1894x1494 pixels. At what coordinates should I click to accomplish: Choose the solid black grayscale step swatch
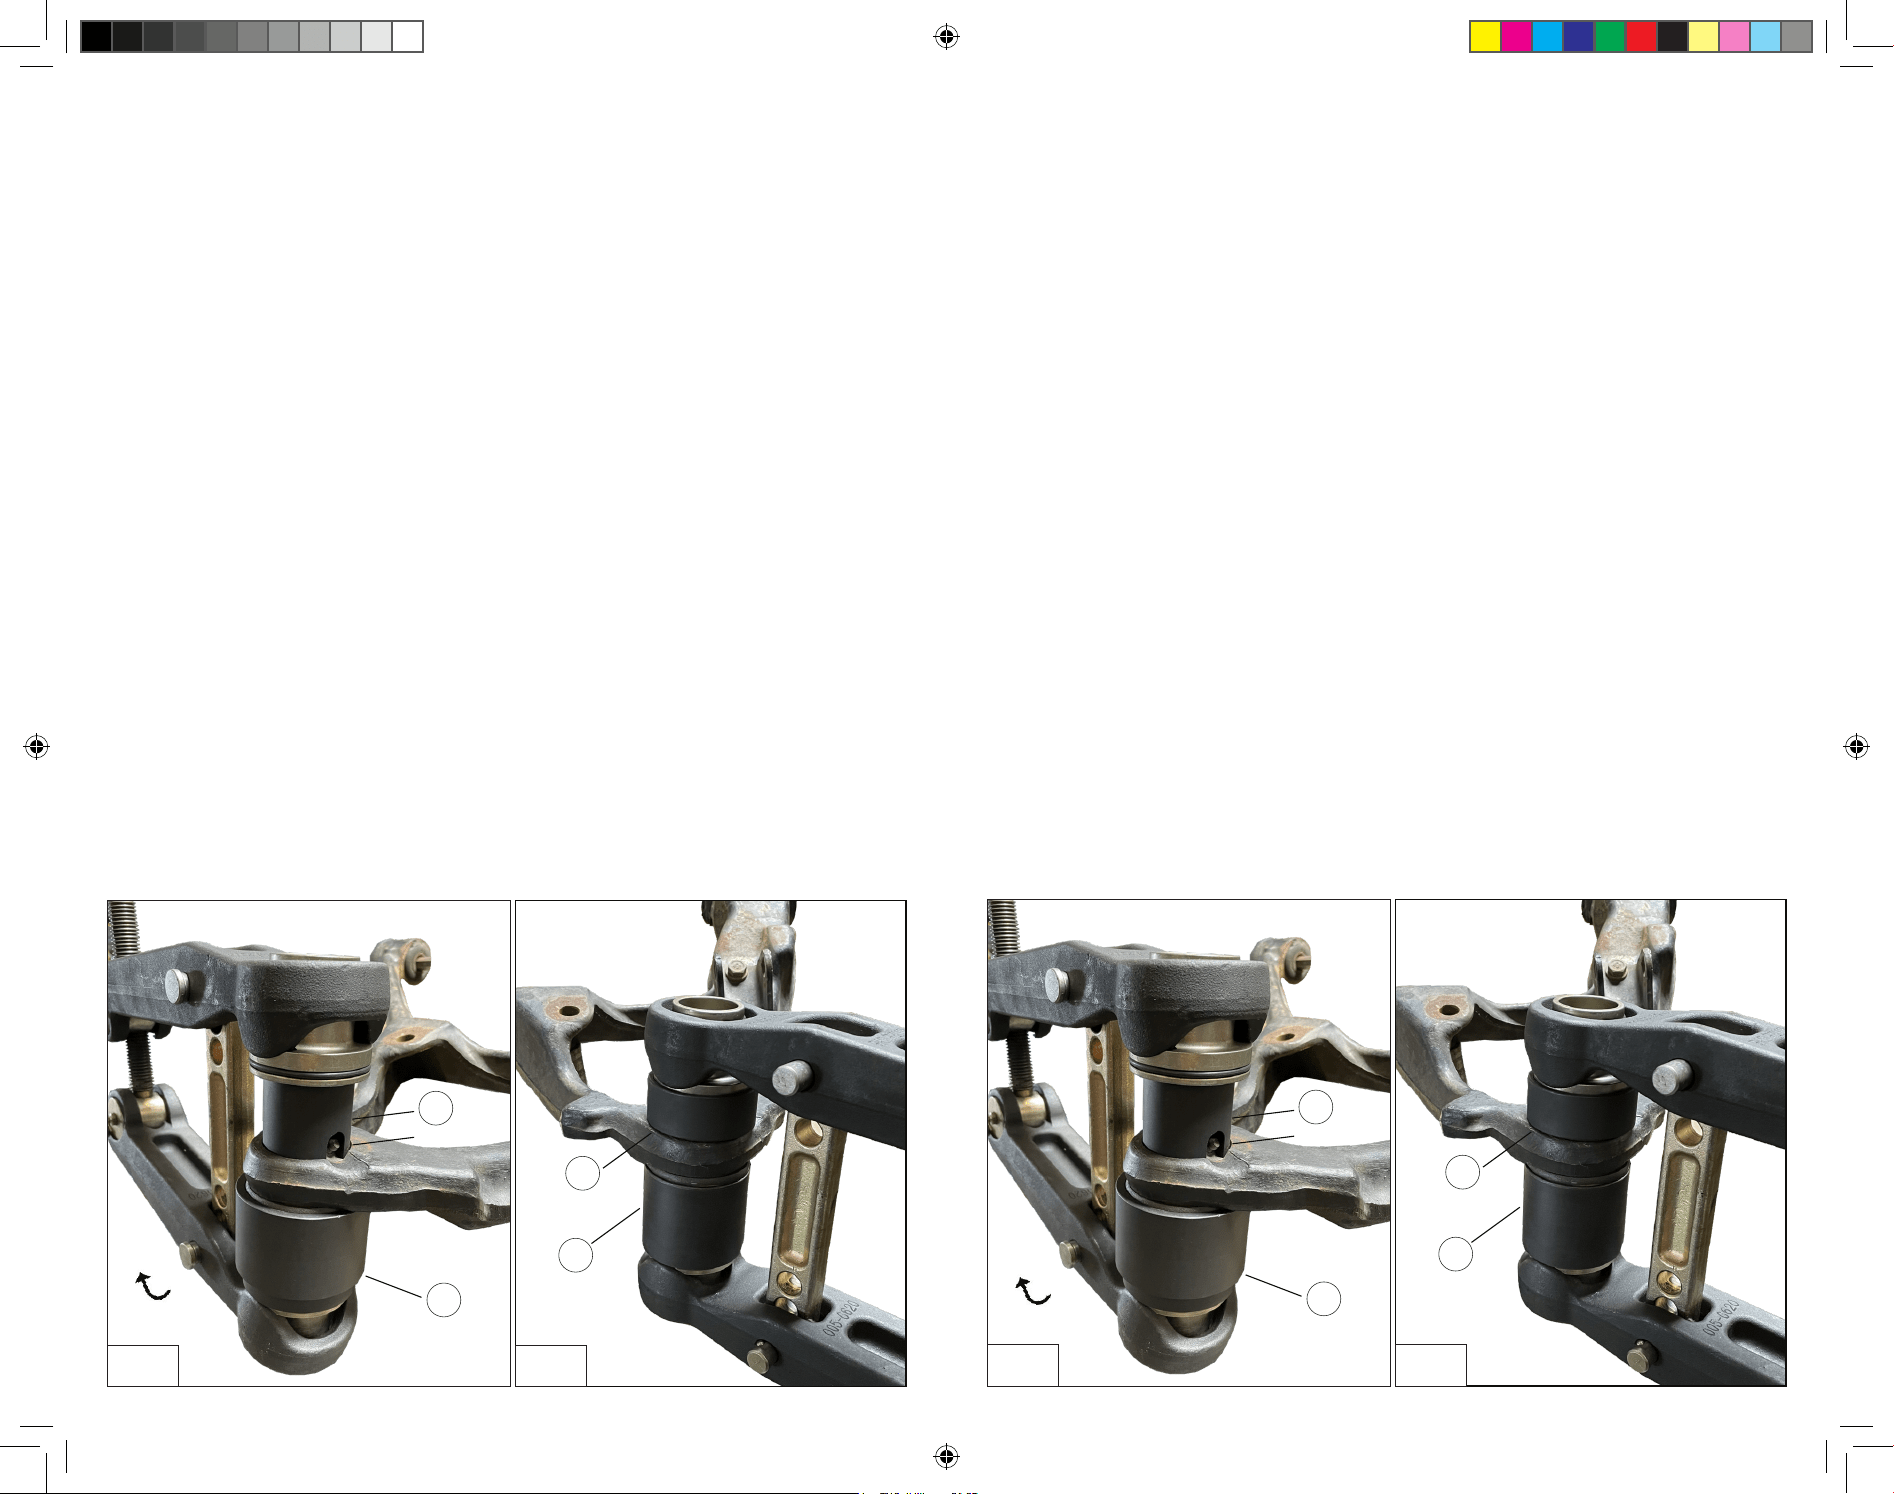(96, 37)
